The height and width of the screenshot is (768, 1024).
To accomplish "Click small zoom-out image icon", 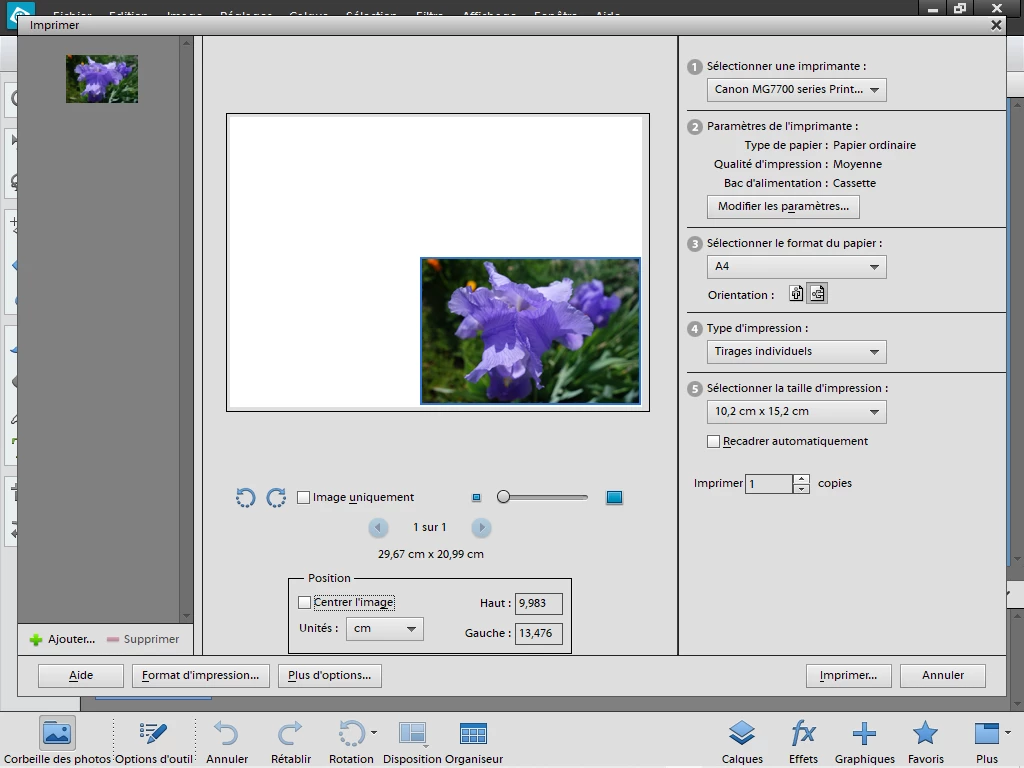I will [x=477, y=498].
